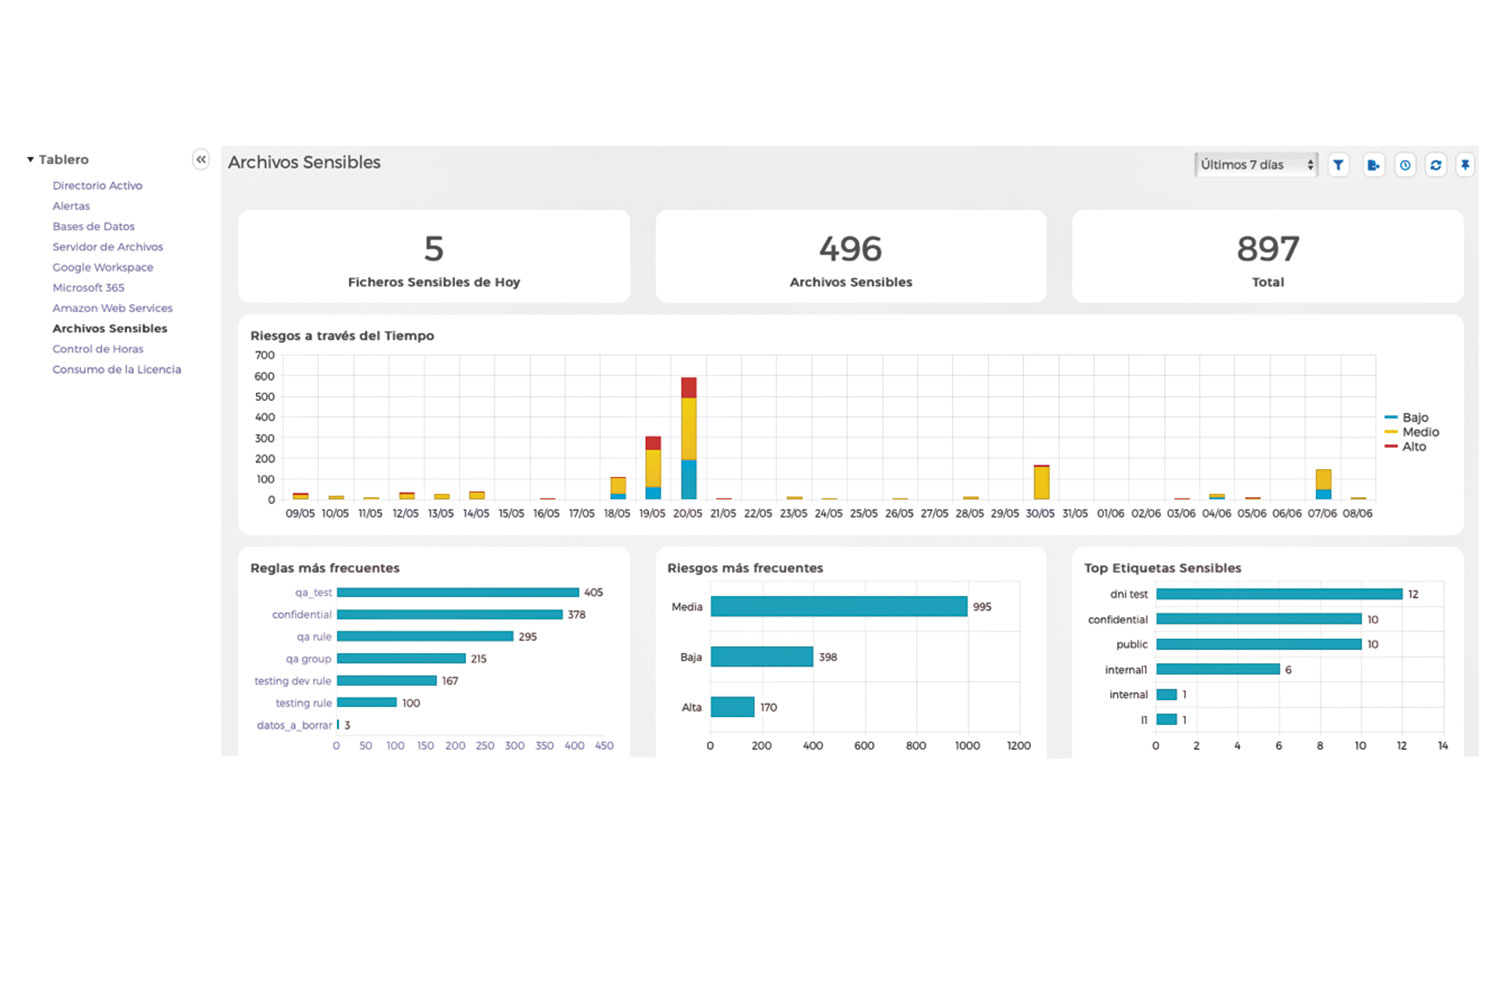
Task: Click the 18/05 risk bar
Action: tap(618, 488)
